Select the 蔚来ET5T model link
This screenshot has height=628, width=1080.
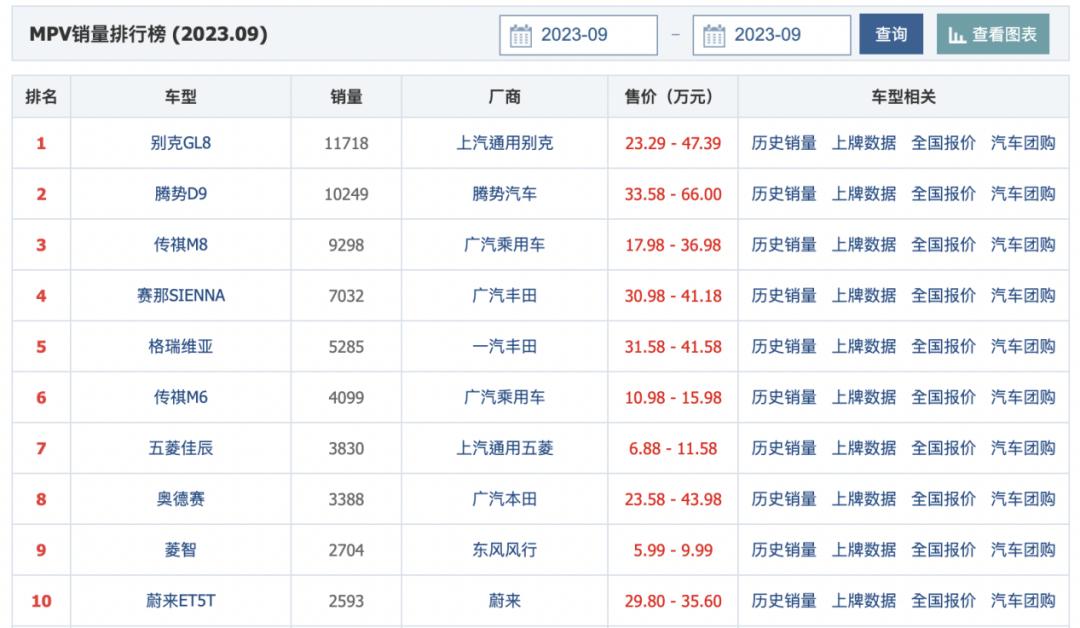point(181,601)
